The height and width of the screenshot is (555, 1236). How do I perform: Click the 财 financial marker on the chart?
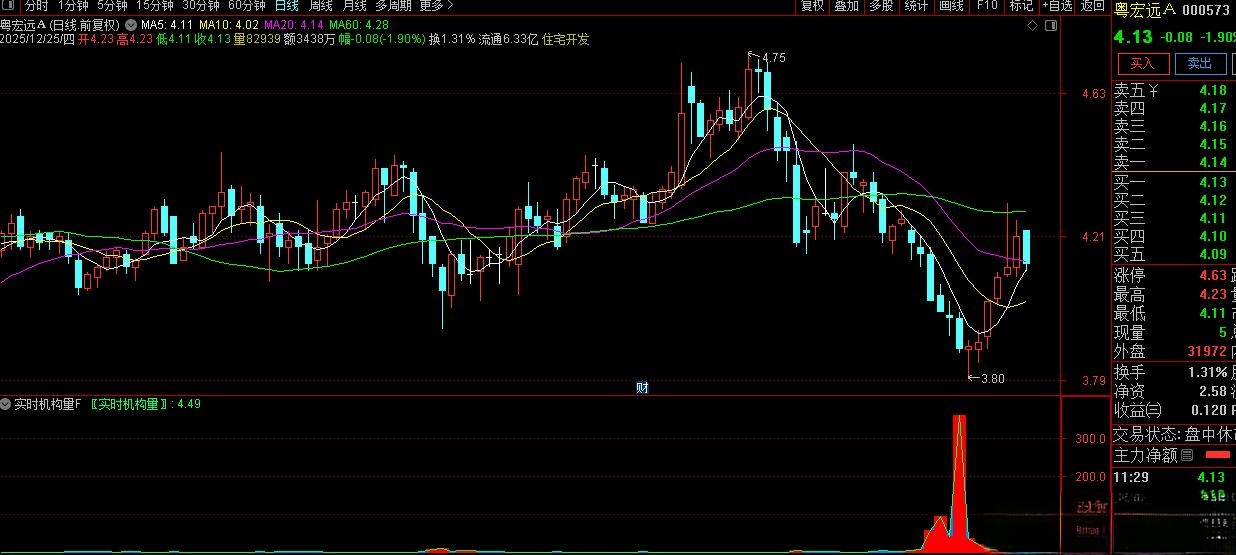(x=642, y=388)
